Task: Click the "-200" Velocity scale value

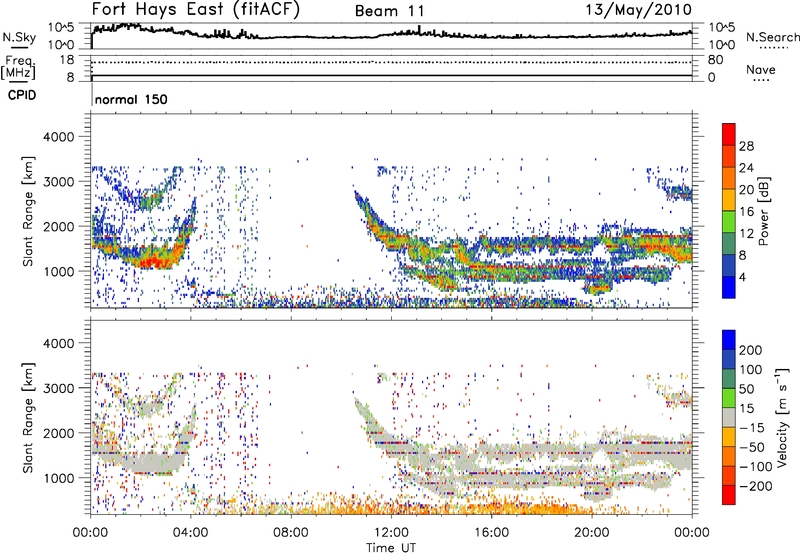Action: click(x=755, y=486)
